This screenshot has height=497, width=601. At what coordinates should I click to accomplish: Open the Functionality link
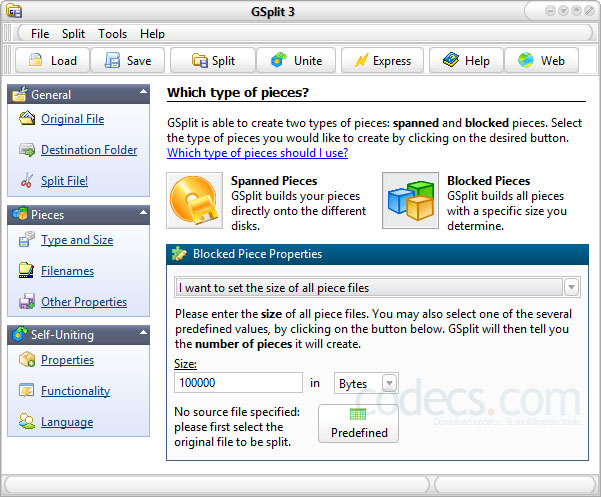tap(76, 391)
